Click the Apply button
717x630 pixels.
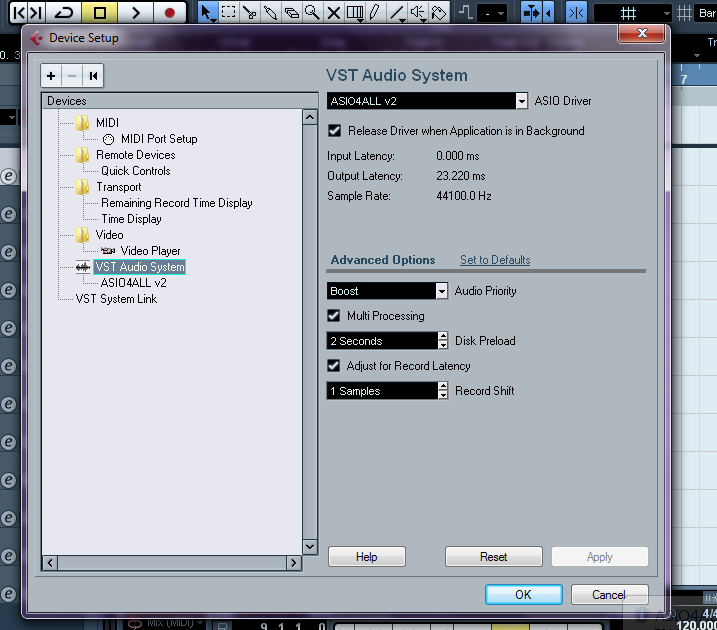599,556
